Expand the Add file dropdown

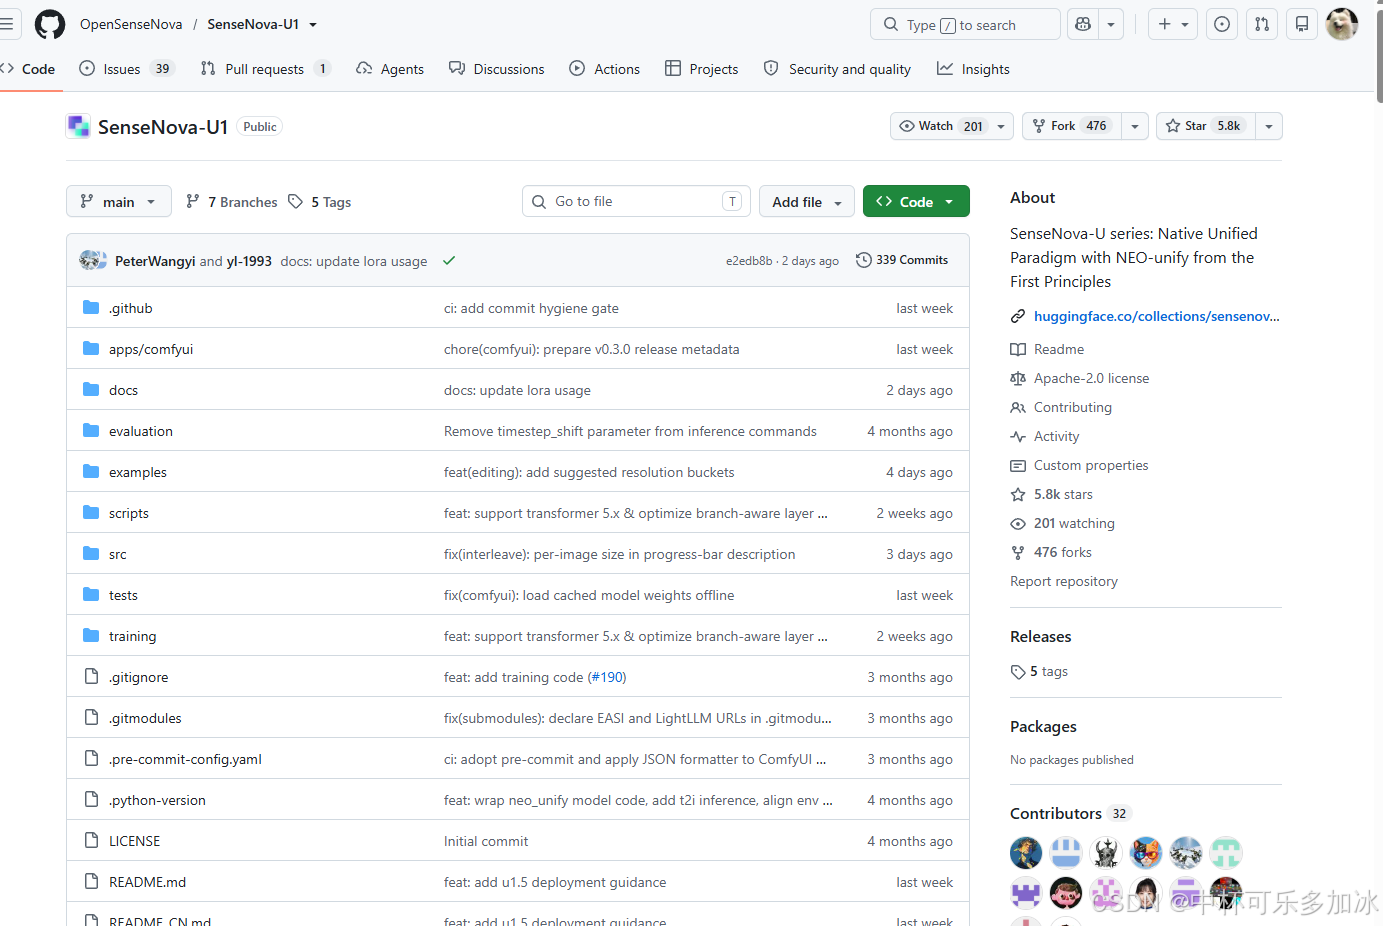(x=807, y=201)
